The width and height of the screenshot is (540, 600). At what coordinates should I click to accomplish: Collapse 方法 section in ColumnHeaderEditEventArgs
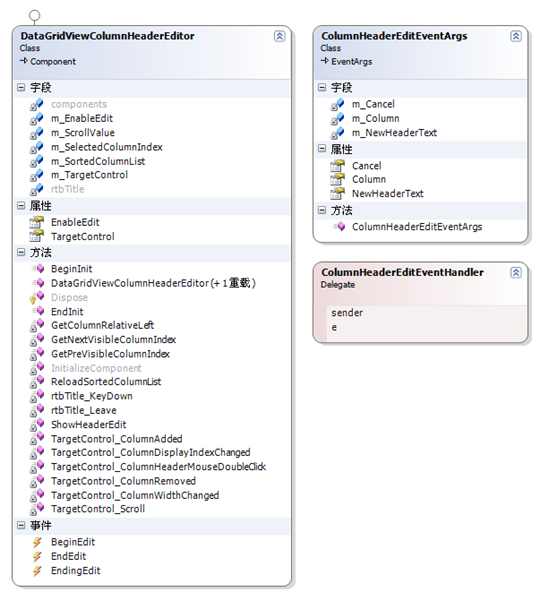(x=322, y=210)
